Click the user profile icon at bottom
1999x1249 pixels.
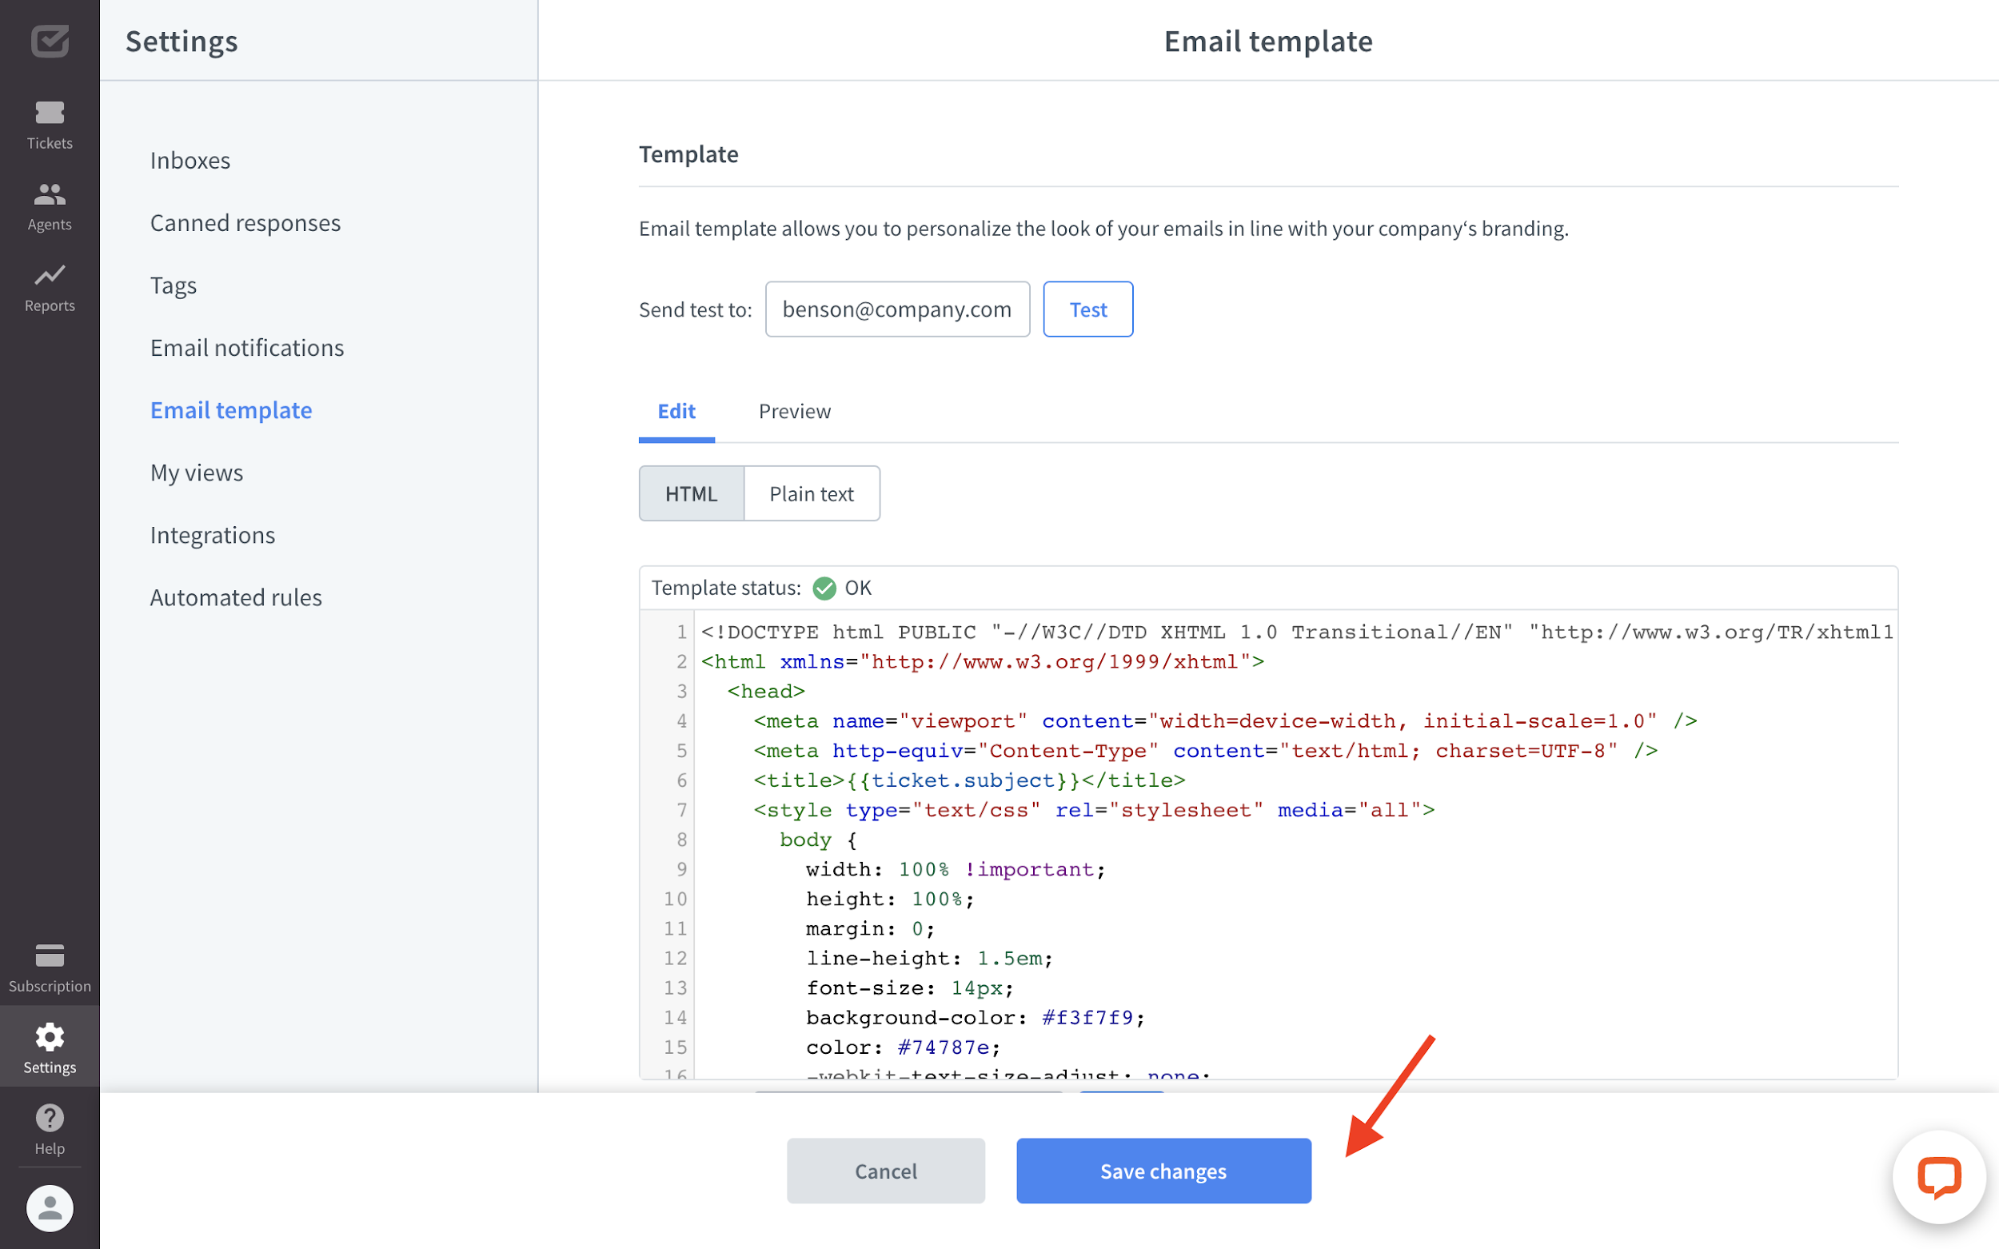coord(49,1207)
